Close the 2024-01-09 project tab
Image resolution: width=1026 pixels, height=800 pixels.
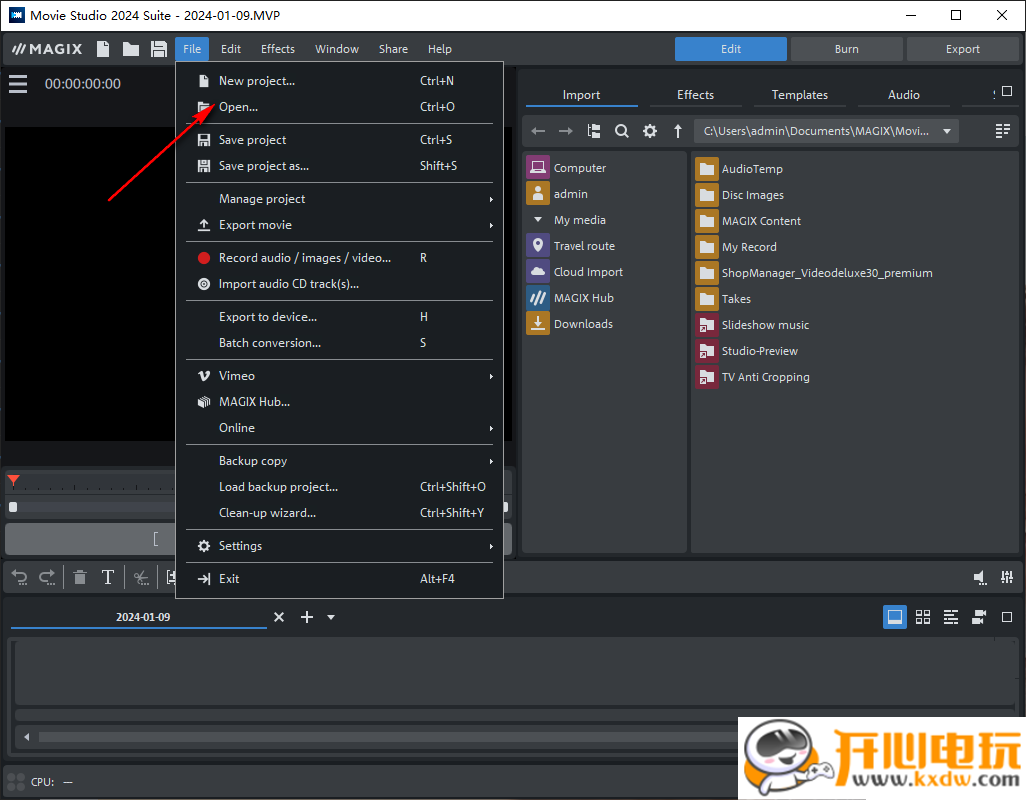279,617
